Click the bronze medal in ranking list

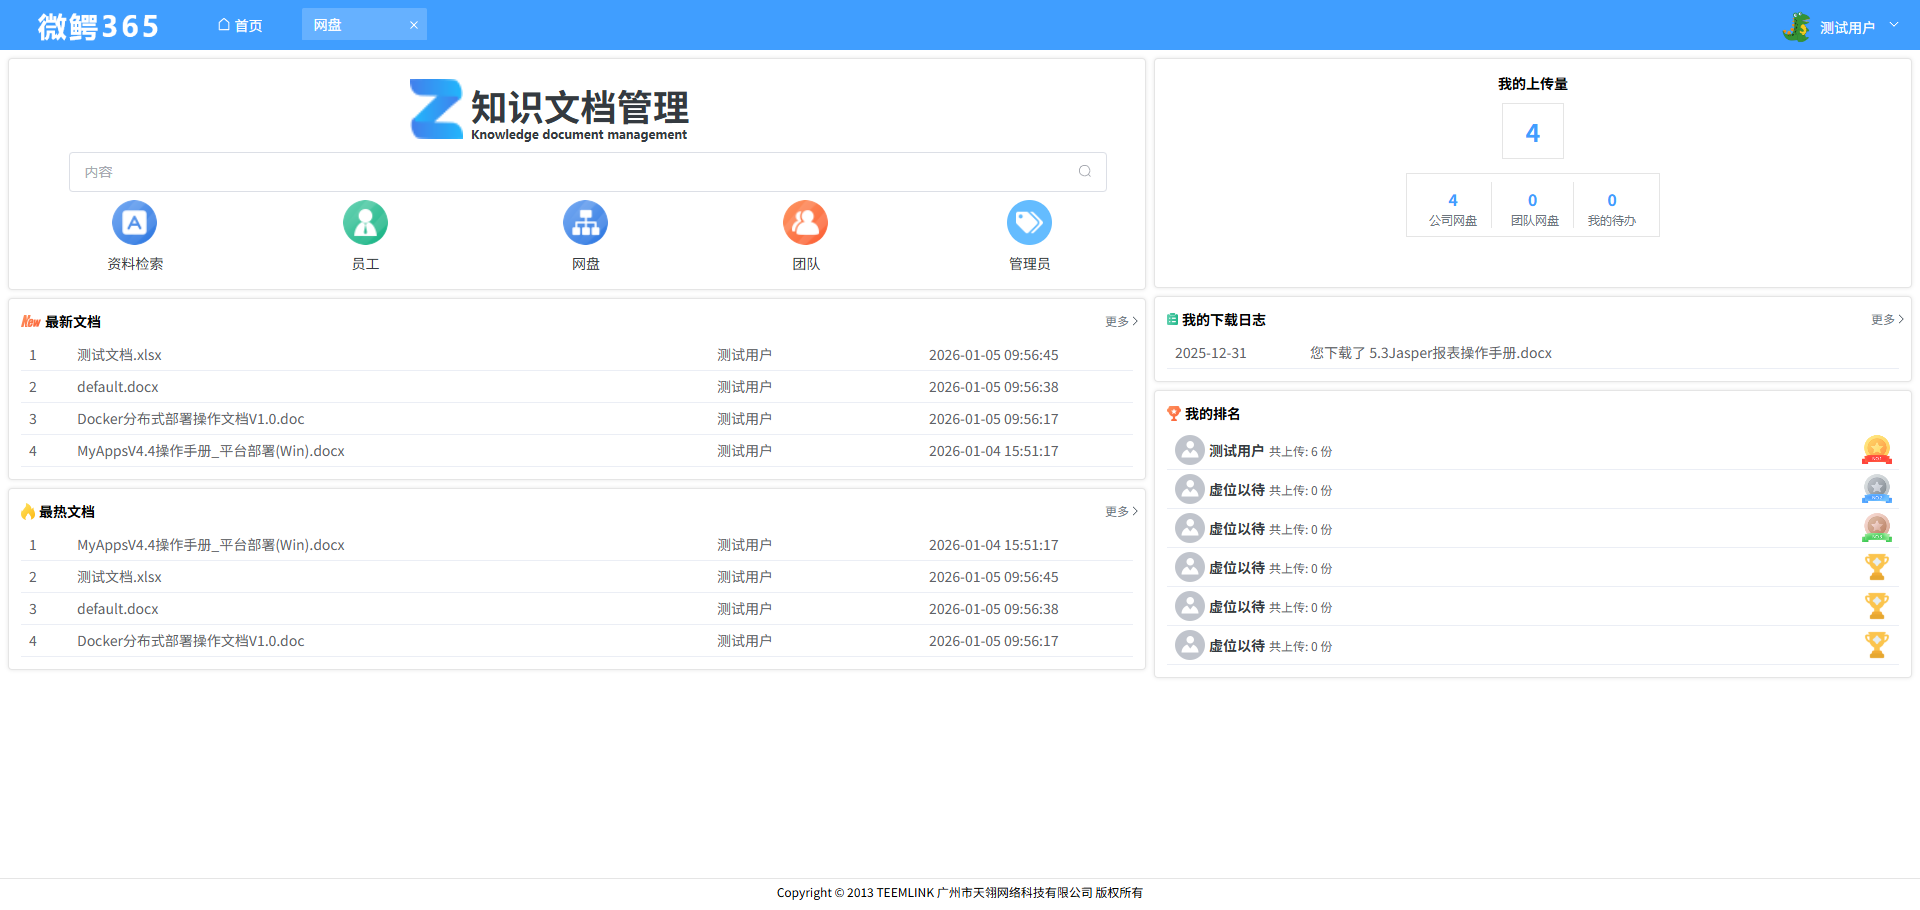[x=1877, y=528]
